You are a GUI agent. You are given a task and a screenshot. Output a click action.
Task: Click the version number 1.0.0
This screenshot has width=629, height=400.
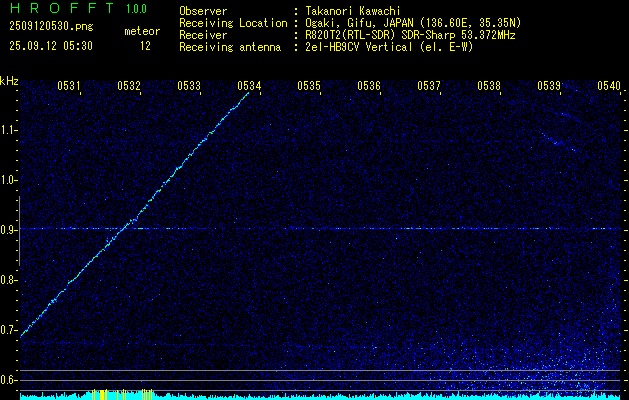(136, 9)
